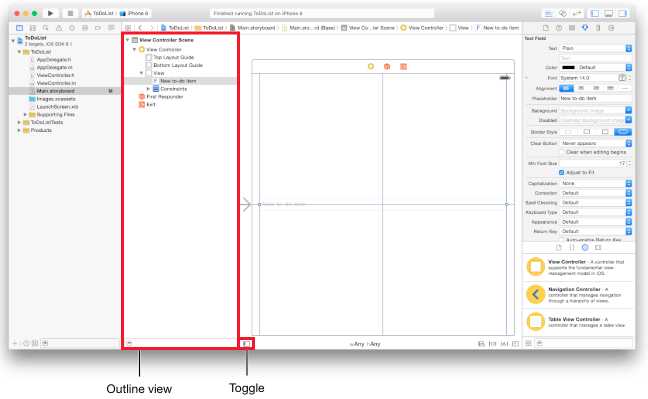The image size is (648, 399).
Task: Collapse the ToDoList group folder triangle
Action: tap(19, 52)
